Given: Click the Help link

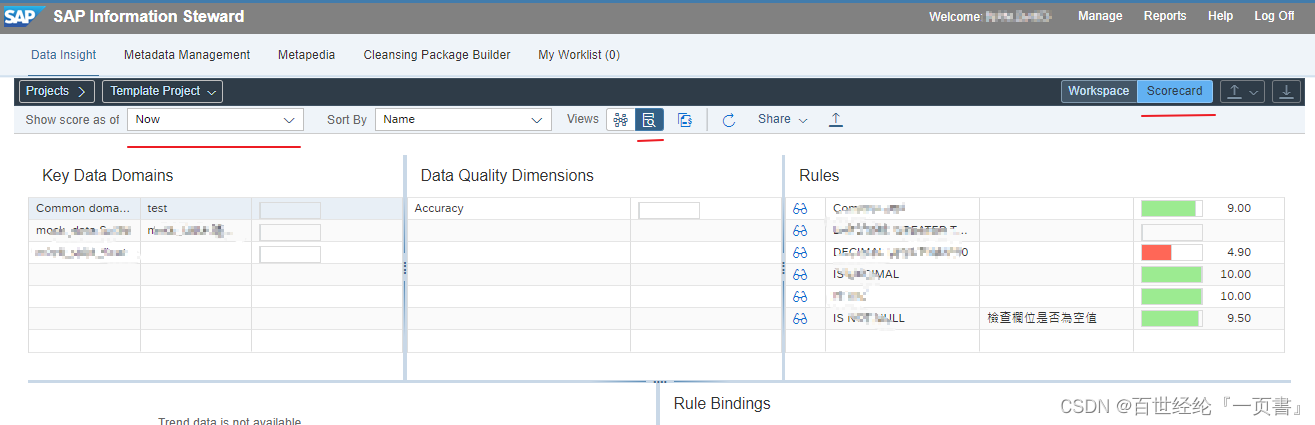Looking at the screenshot, I should (1220, 16).
